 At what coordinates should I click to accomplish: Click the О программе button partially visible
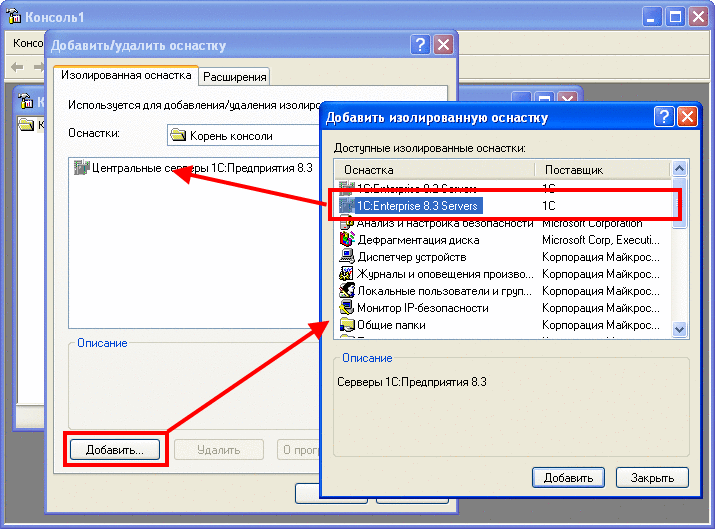click(299, 450)
